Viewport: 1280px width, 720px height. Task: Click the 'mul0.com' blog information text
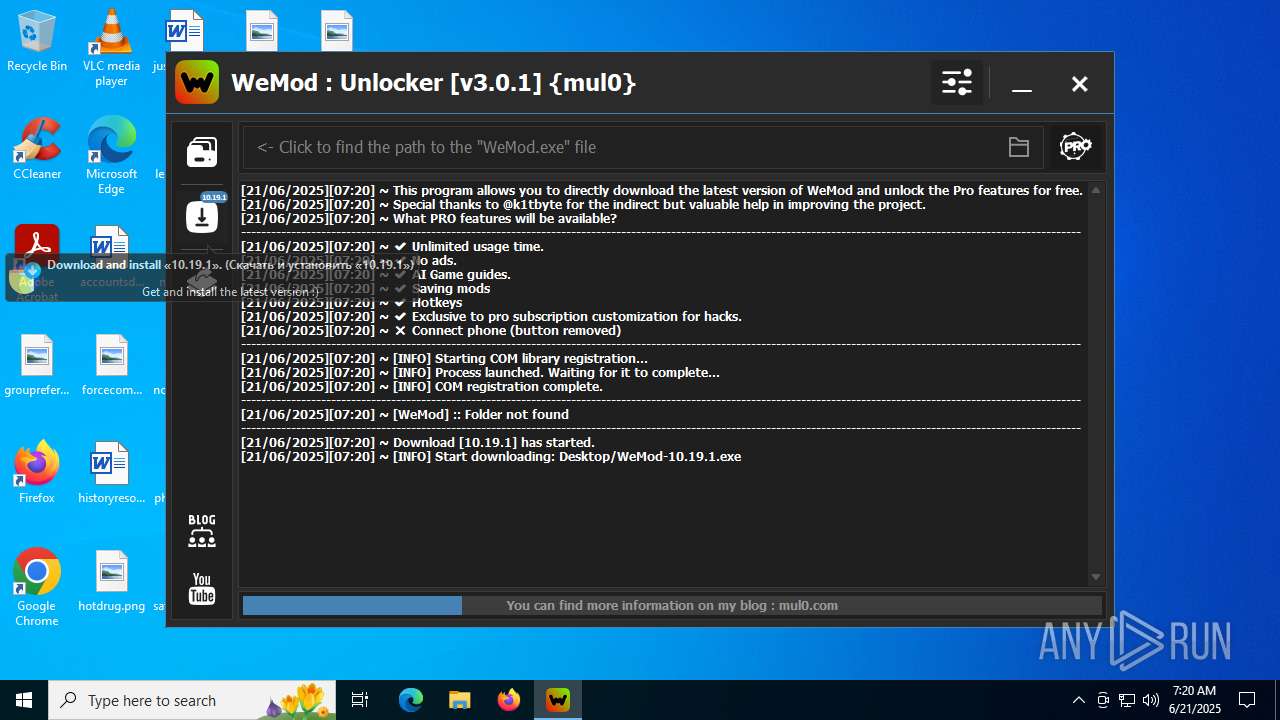click(x=672, y=605)
